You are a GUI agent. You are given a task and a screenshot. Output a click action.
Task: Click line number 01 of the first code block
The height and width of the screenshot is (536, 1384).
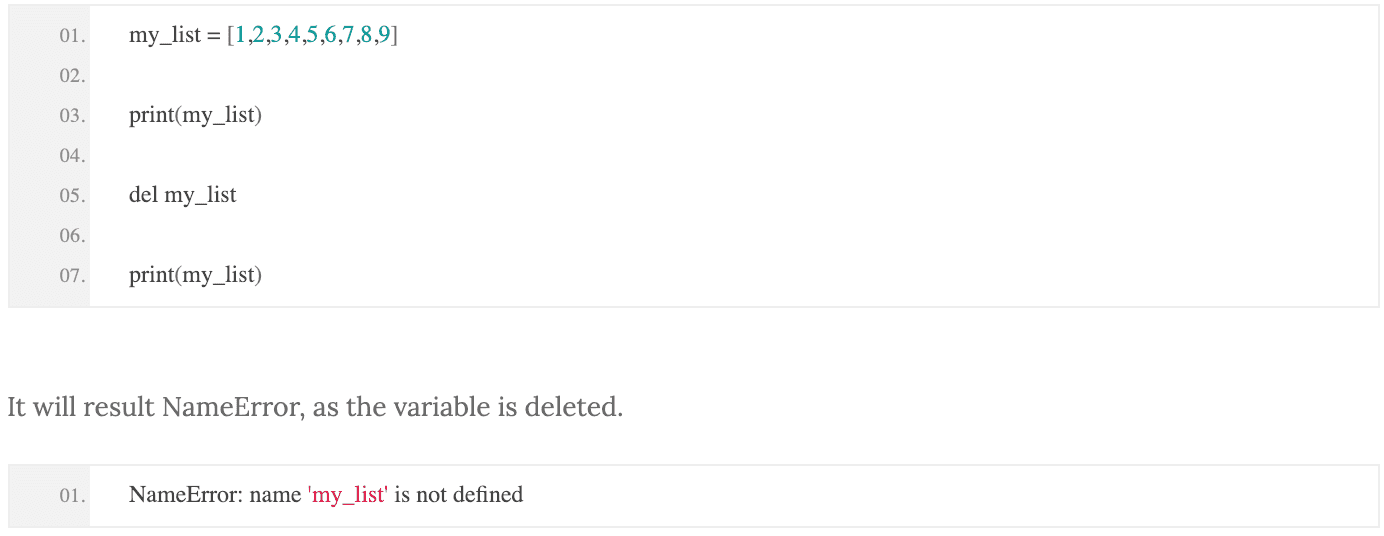[x=72, y=36]
